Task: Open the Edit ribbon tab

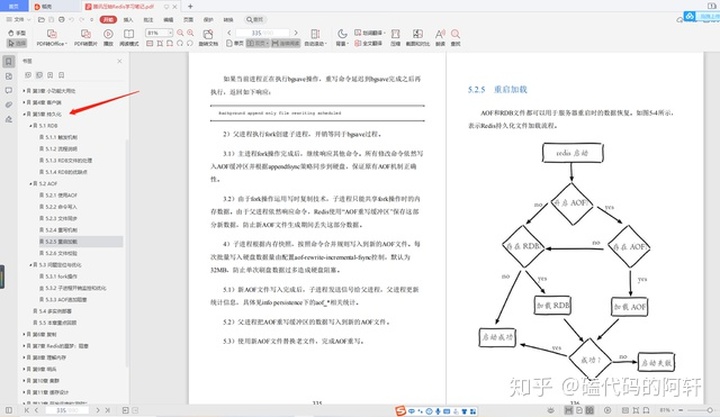Action: 169,20
